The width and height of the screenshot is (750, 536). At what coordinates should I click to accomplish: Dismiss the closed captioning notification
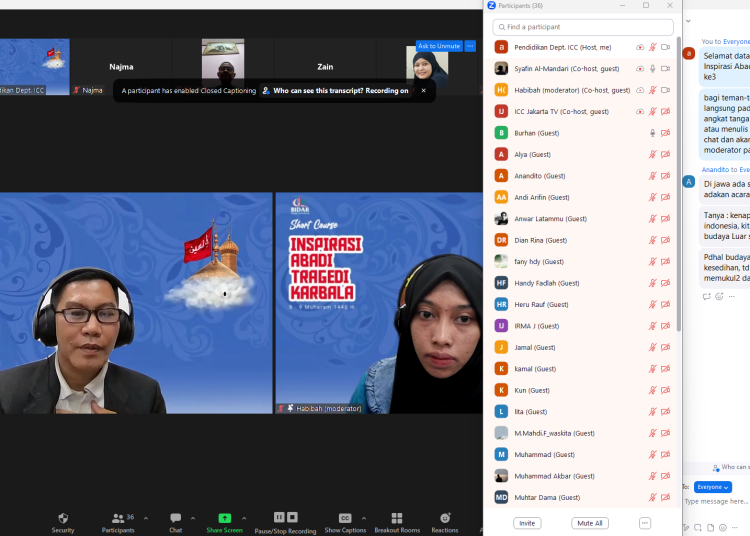click(423, 90)
